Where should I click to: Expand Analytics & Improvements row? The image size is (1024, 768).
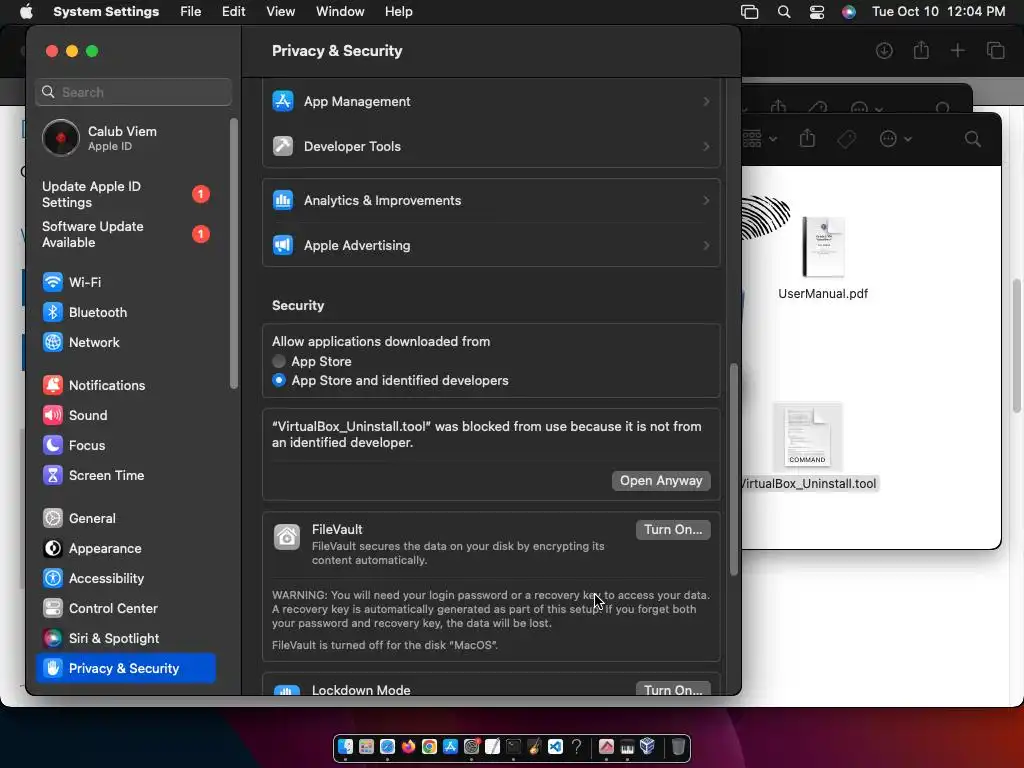point(491,200)
